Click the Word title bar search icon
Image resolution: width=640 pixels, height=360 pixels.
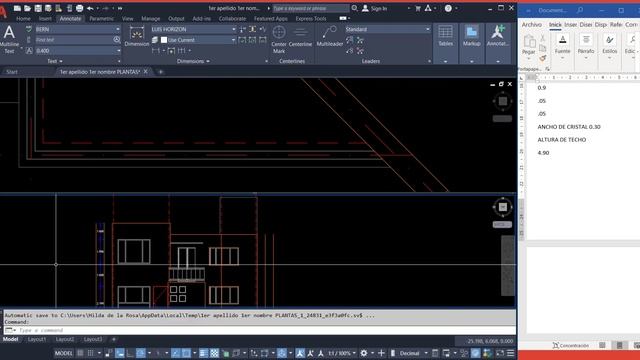pos(580,10)
